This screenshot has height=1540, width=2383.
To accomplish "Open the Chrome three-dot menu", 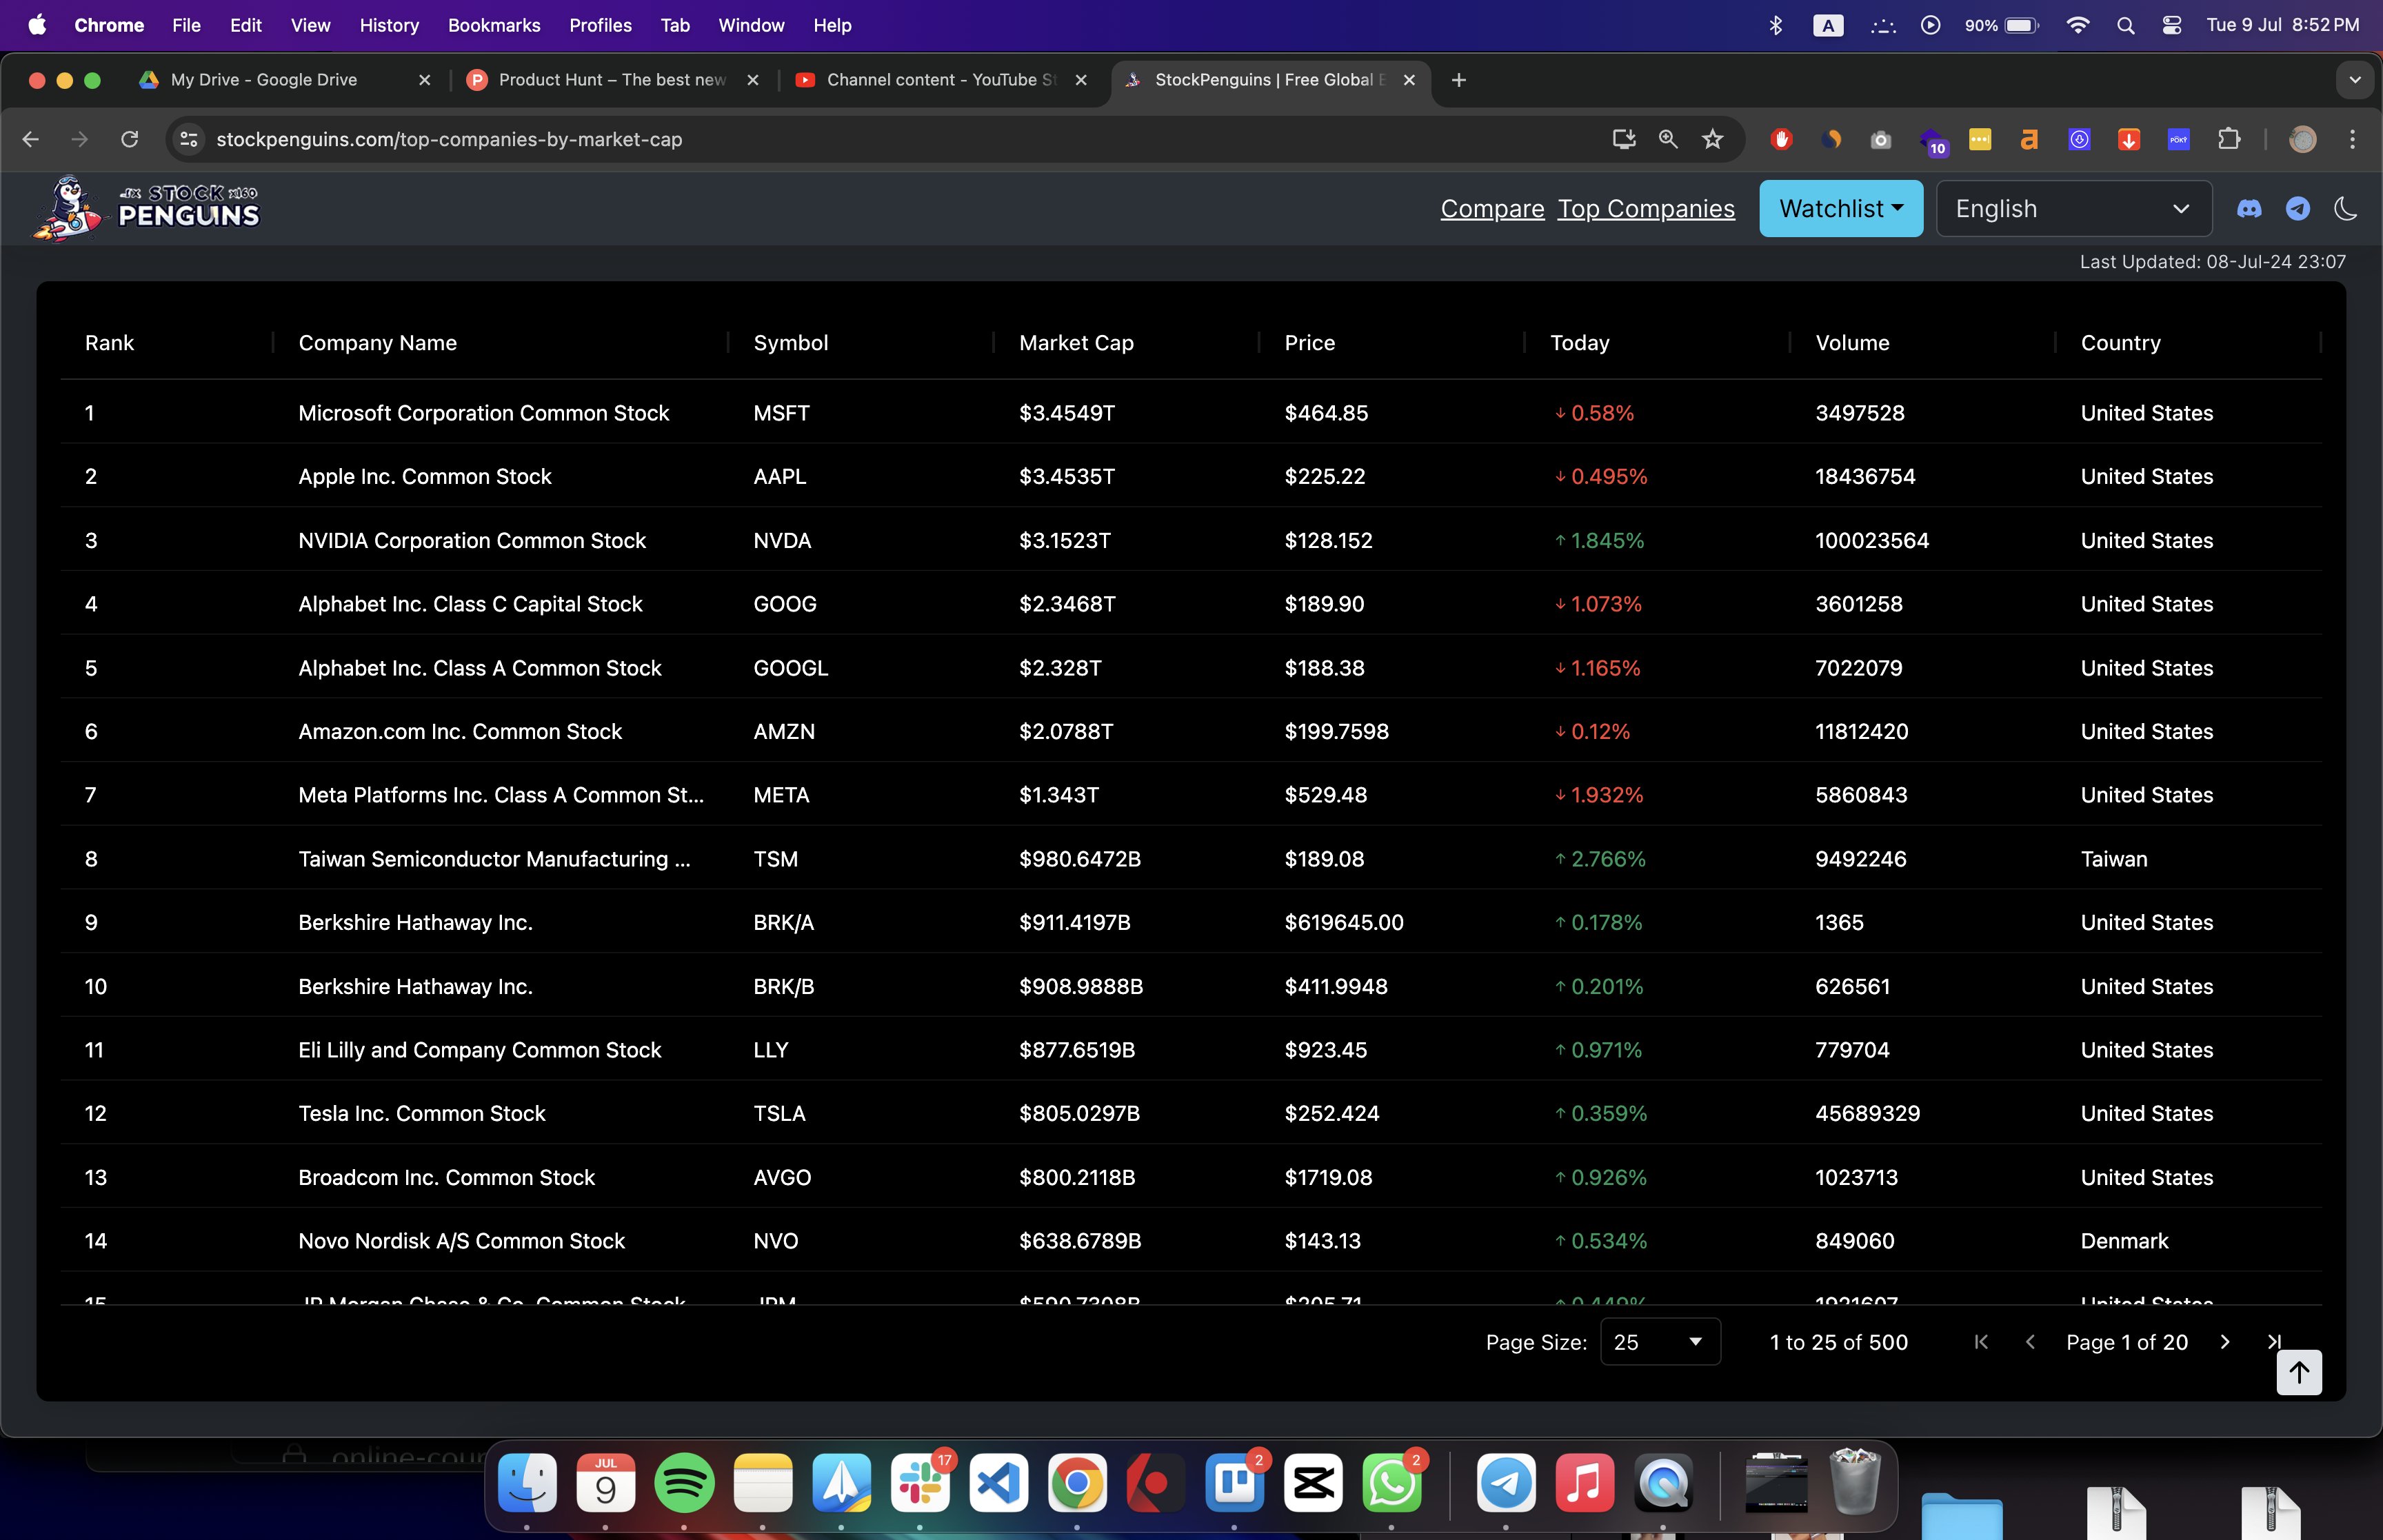I will point(2352,139).
